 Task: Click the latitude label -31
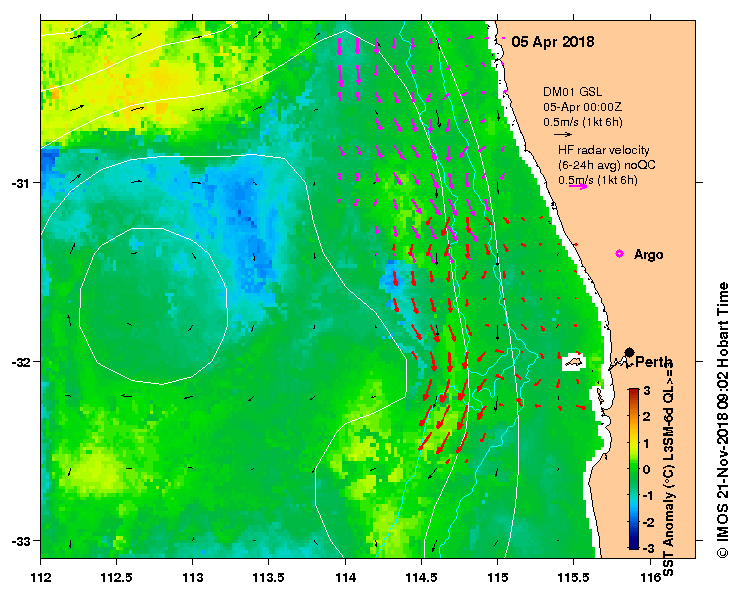click(19, 182)
